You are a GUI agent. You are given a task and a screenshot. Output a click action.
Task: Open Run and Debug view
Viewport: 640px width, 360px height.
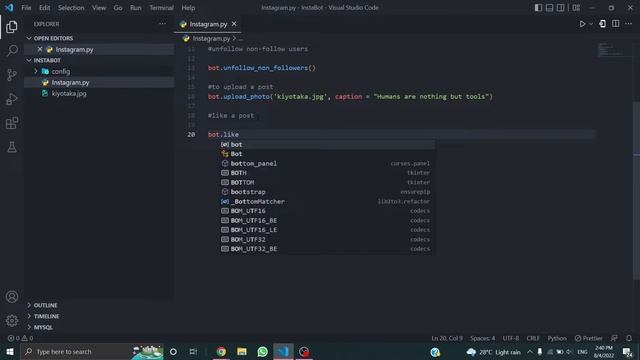coord(12,99)
